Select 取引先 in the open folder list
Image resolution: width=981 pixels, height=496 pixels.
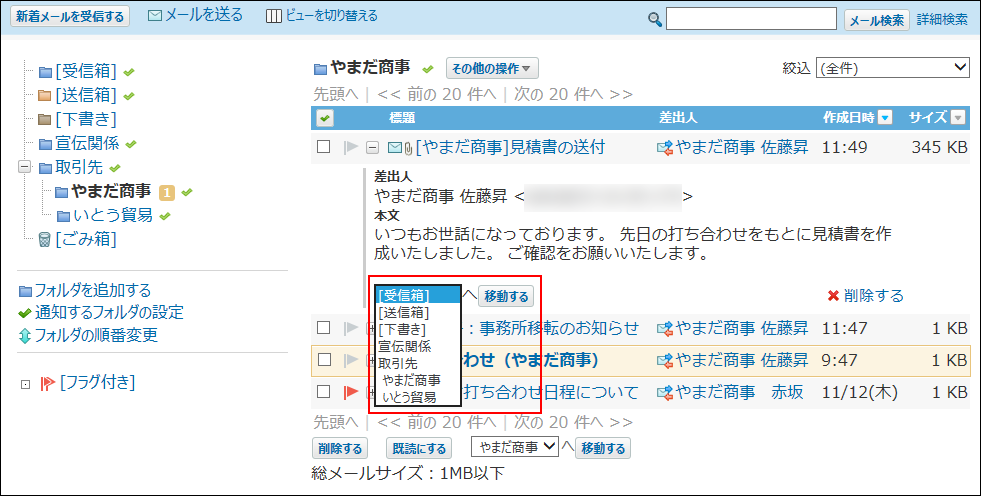[x=418, y=363]
